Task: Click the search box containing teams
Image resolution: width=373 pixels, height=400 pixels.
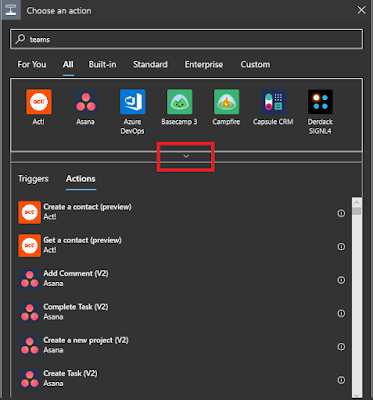Action: click(x=186, y=39)
